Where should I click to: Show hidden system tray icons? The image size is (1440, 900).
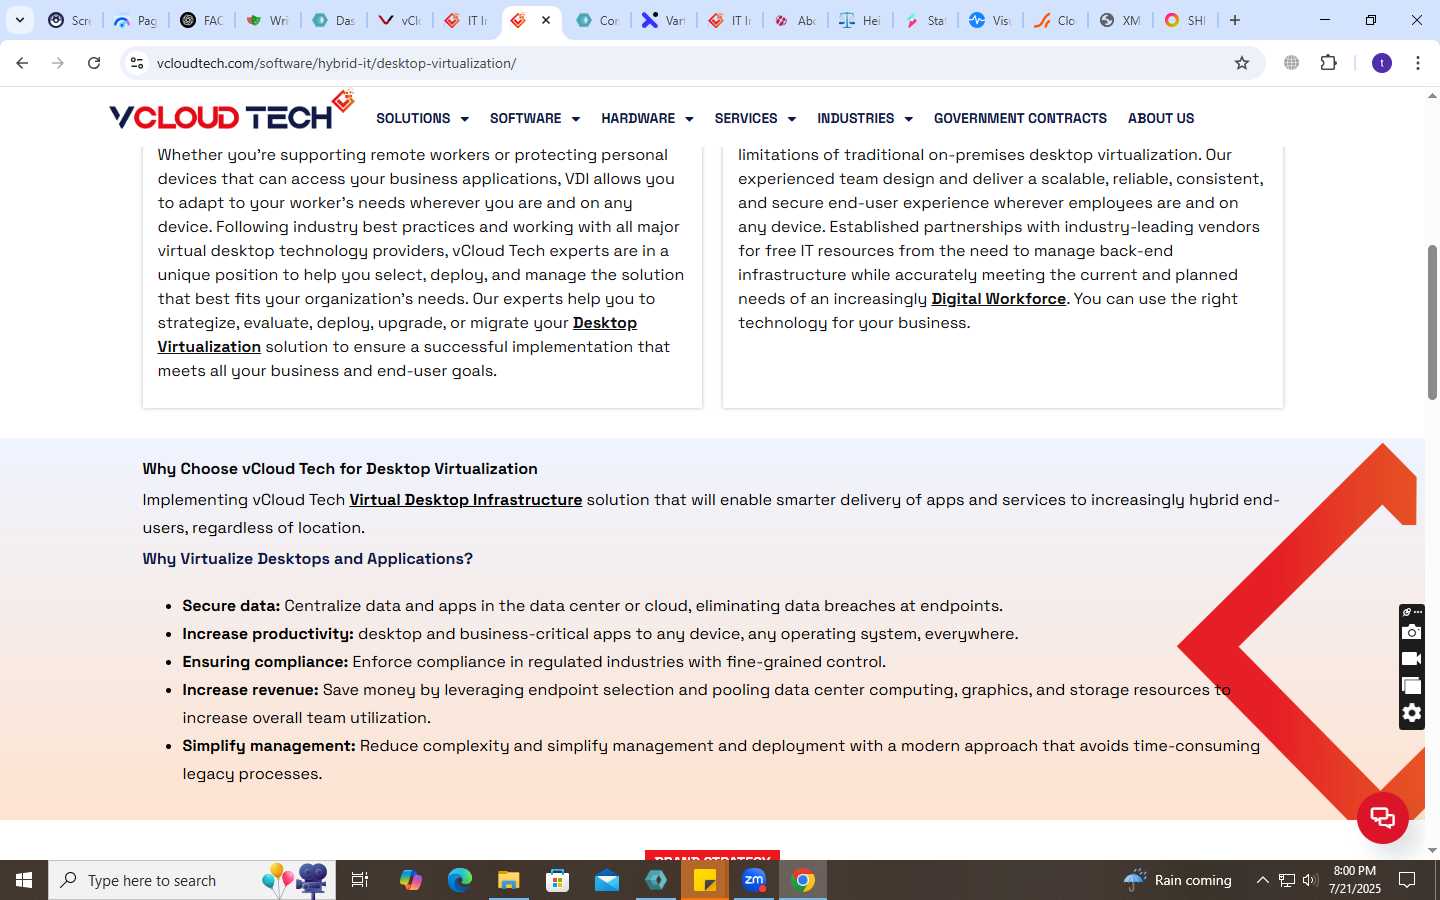[1262, 880]
